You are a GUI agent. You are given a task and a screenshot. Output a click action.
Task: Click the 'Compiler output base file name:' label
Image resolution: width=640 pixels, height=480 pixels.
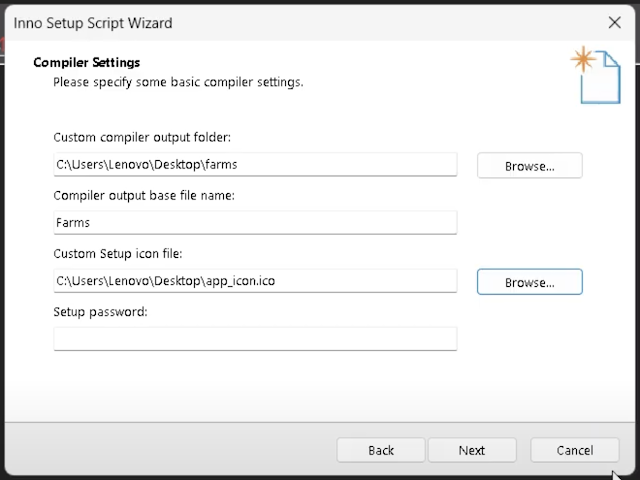(x=144, y=195)
